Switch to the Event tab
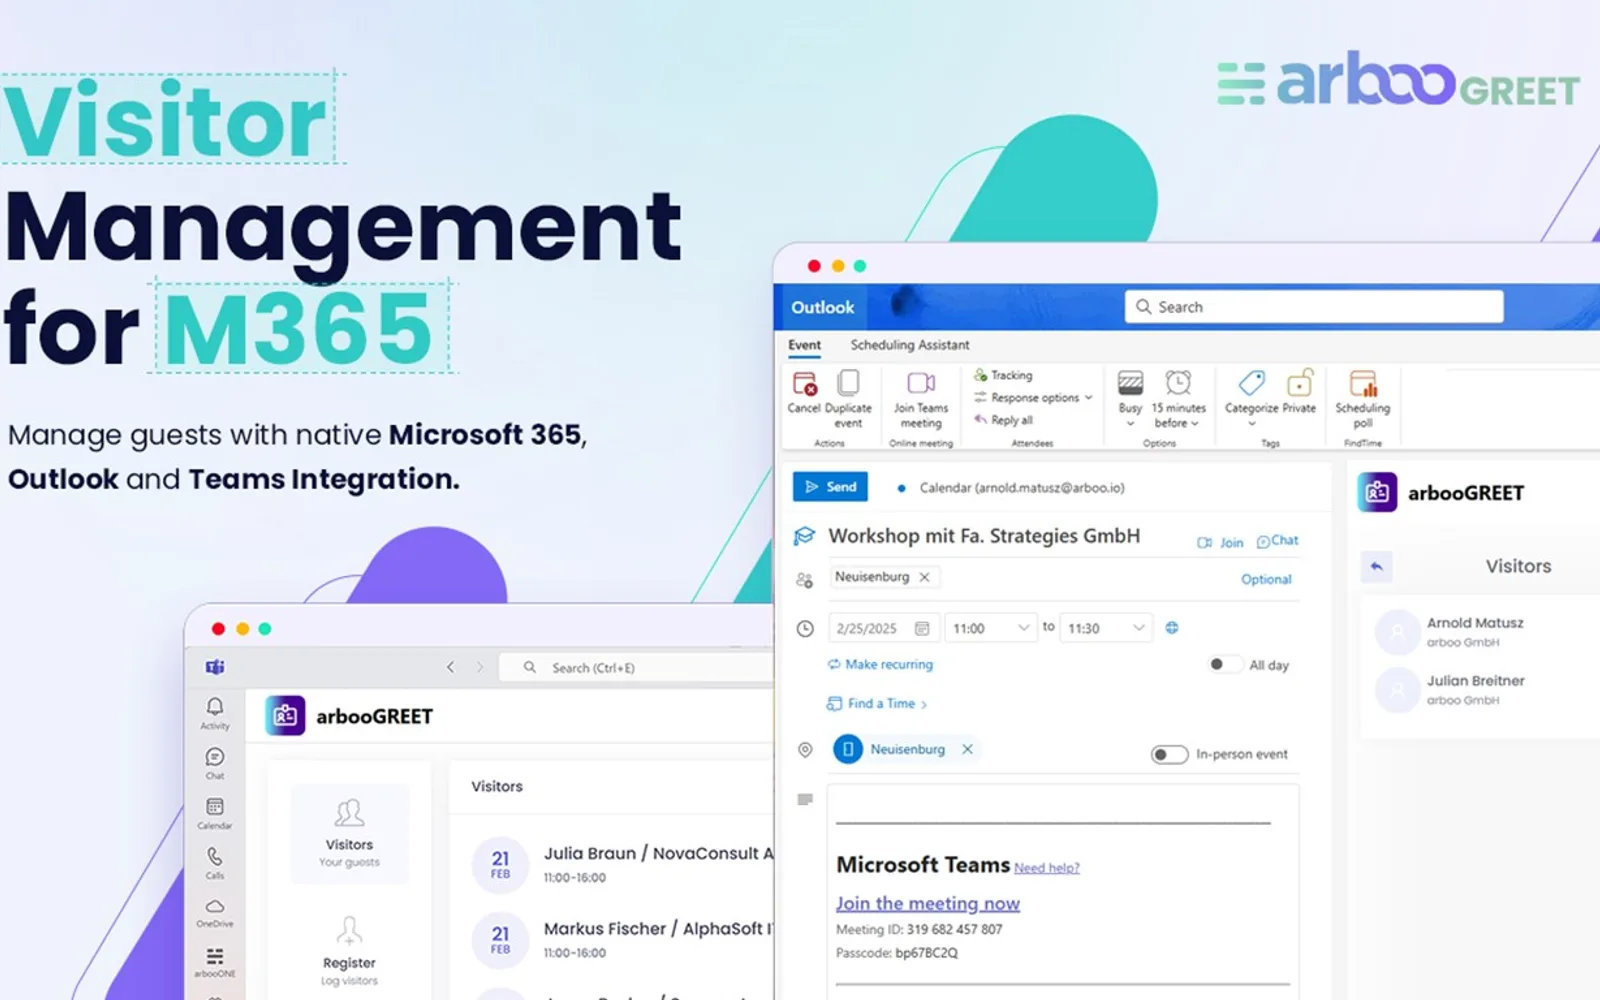Viewport: 1600px width, 1000px height. (804, 345)
